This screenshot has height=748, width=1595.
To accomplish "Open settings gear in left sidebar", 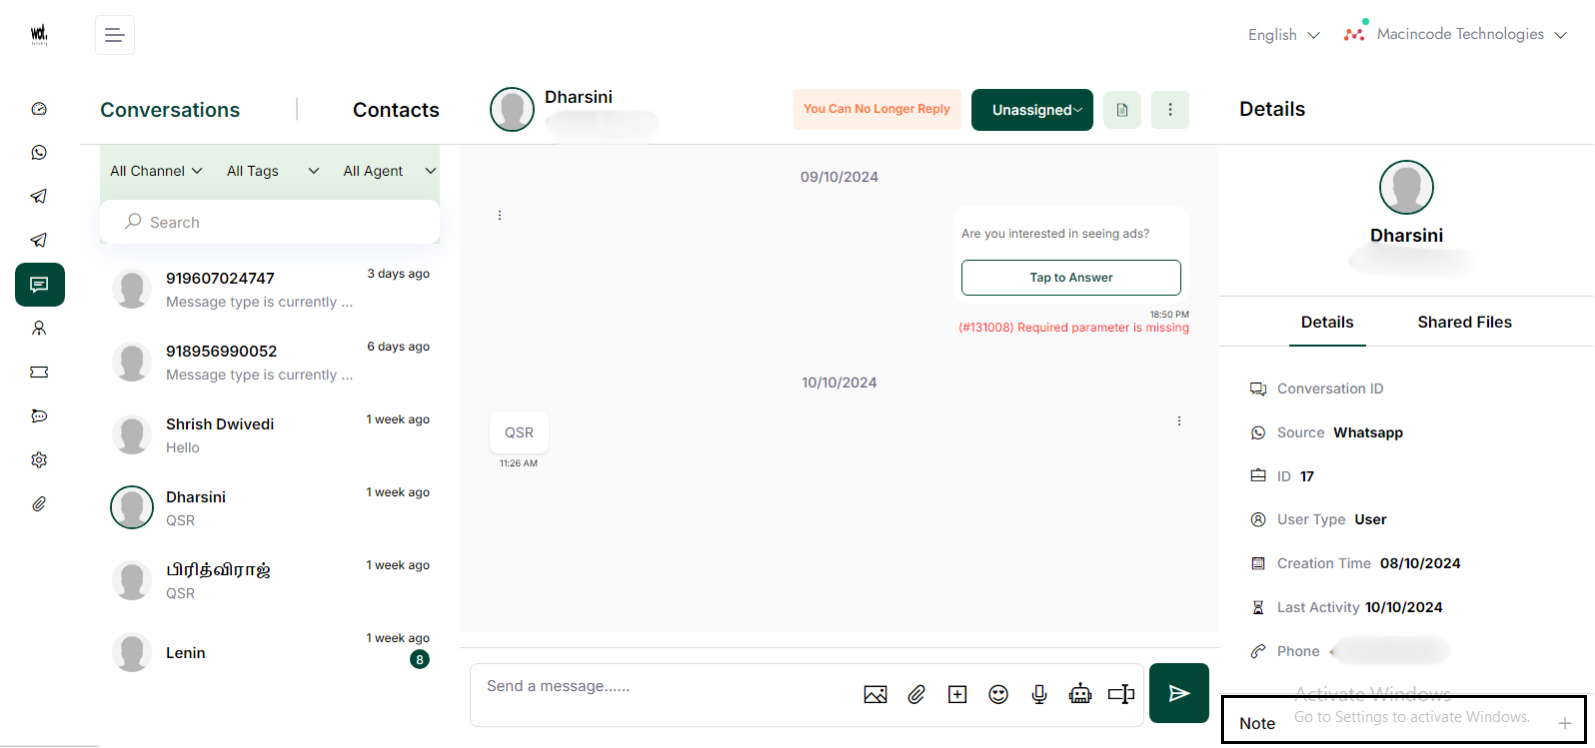I will pyautogui.click(x=39, y=460).
